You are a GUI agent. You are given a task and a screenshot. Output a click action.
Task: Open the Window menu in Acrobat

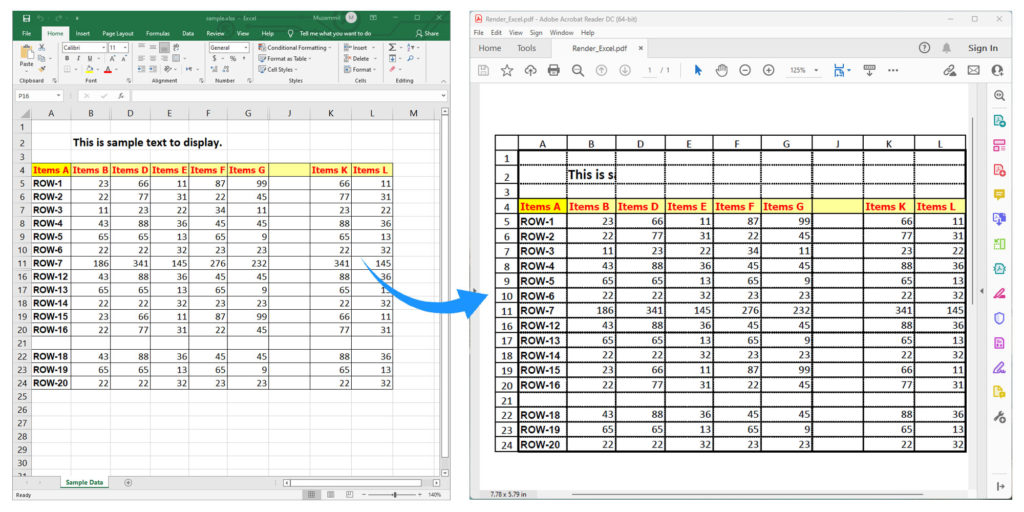point(561,32)
